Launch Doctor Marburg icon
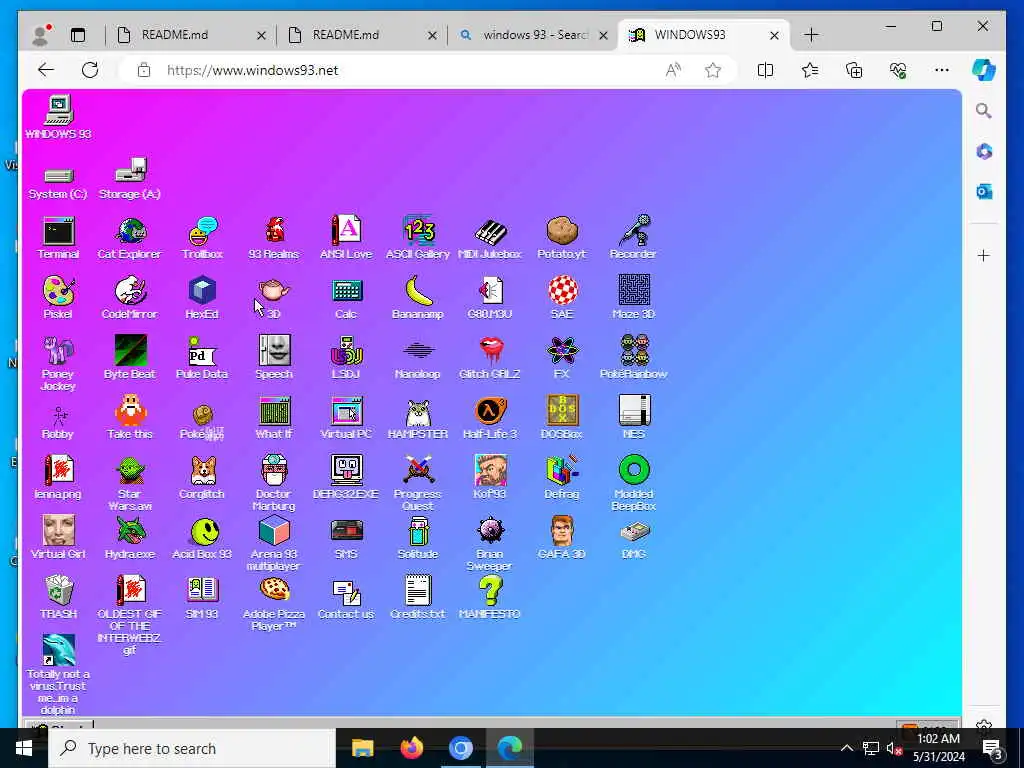The image size is (1024, 768). pyautogui.click(x=274, y=483)
